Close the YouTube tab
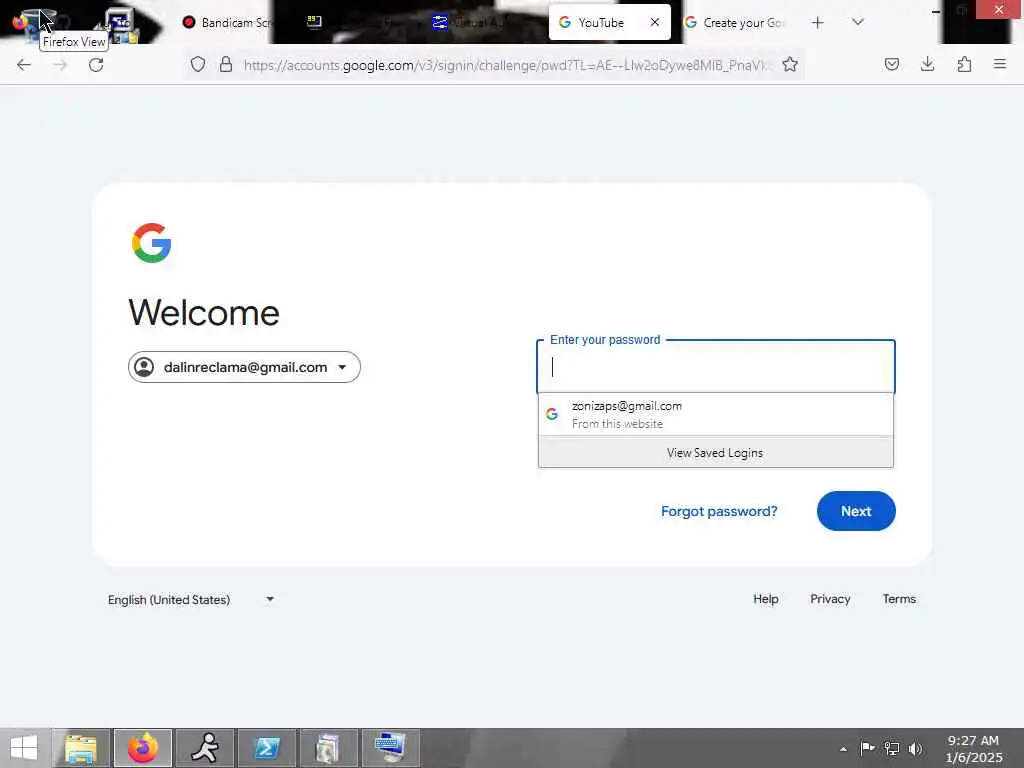Viewport: 1024px width, 768px height. pyautogui.click(x=655, y=22)
